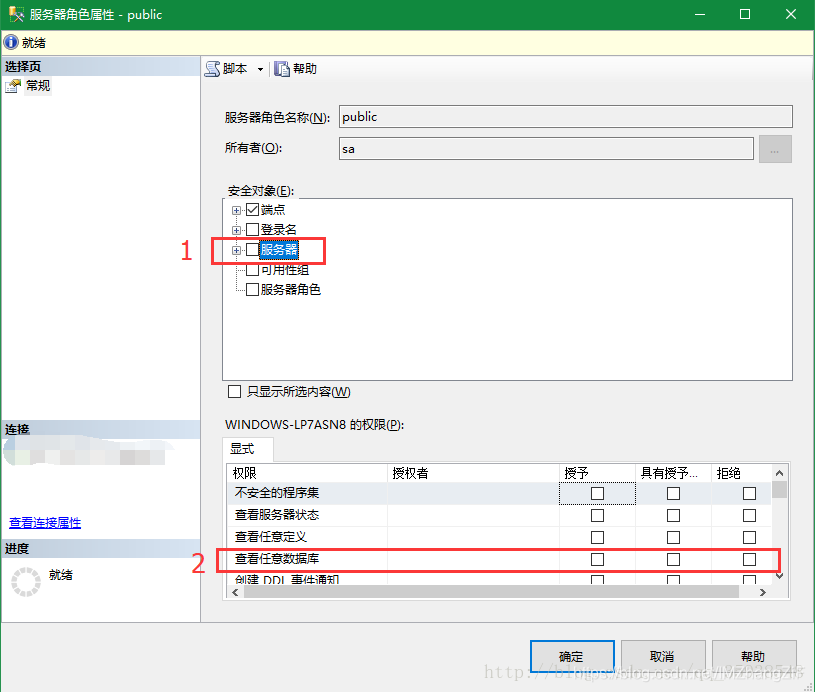Click the 服务器角色名称 input field
Viewport: 815px width, 692px height.
(x=566, y=116)
